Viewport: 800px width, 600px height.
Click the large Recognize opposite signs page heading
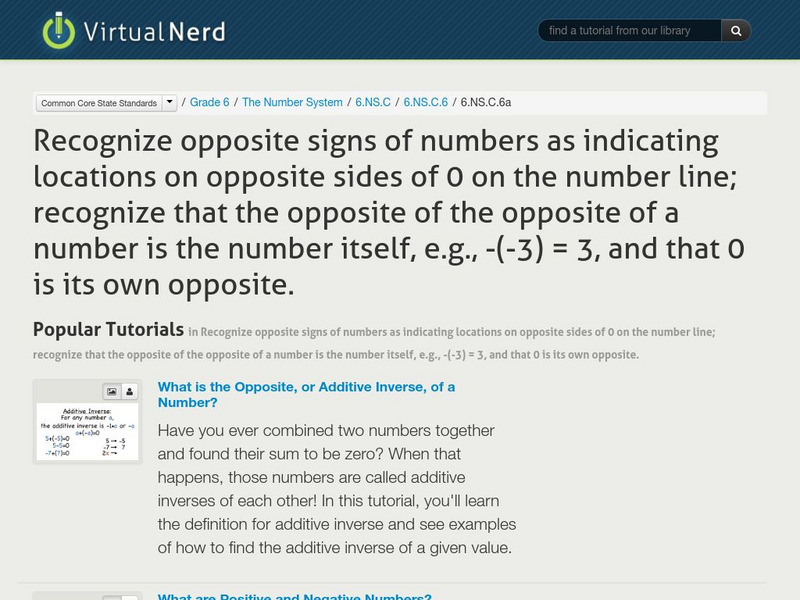pyautogui.click(x=376, y=212)
